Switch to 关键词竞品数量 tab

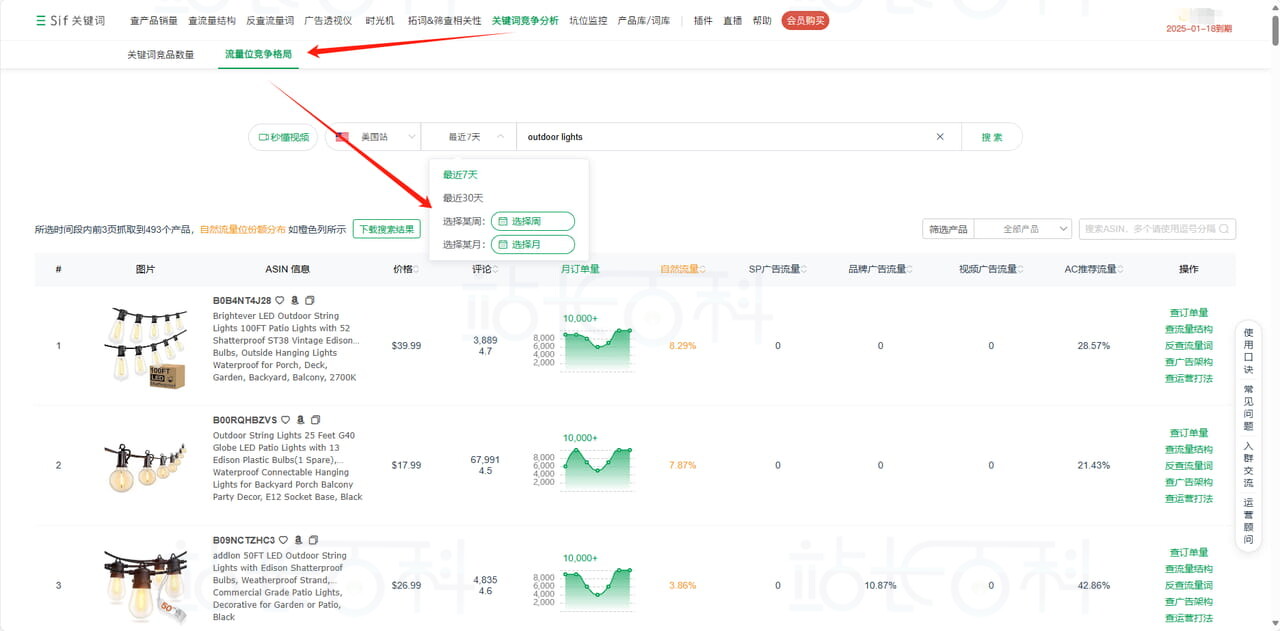coord(161,54)
